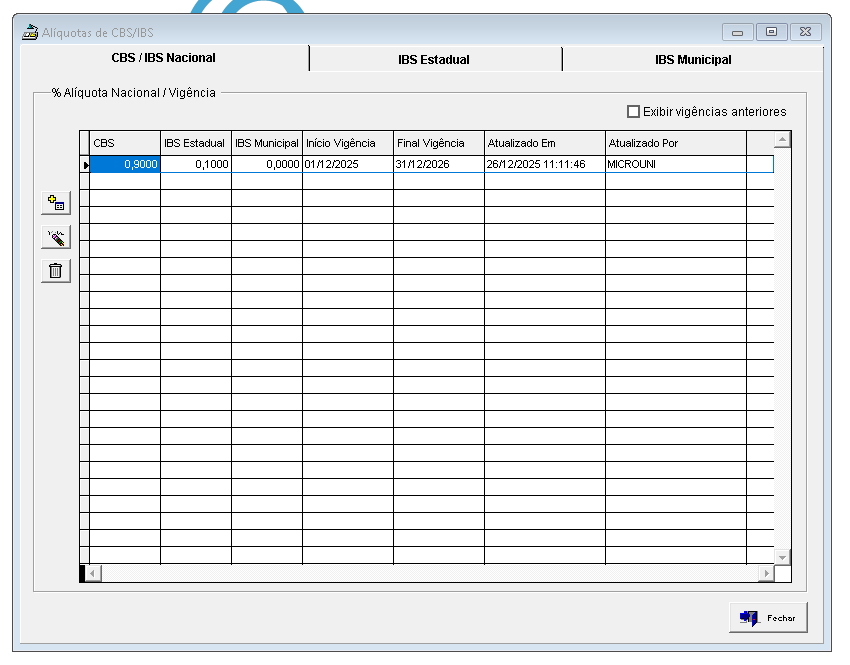
Task: Click the grid's vertical scroll up arrow
Action: pos(782,140)
